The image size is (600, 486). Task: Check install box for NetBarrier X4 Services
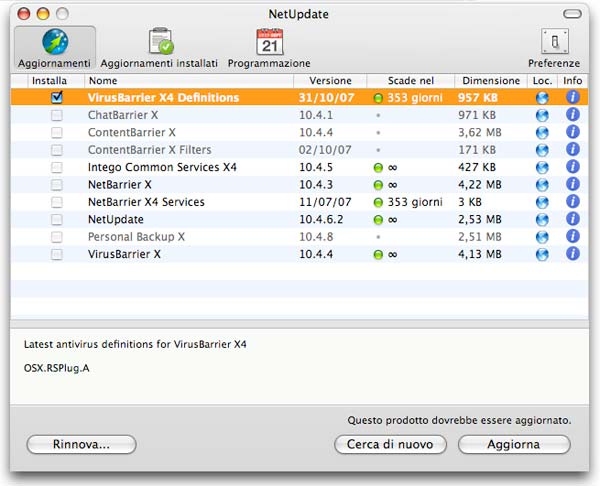click(57, 202)
